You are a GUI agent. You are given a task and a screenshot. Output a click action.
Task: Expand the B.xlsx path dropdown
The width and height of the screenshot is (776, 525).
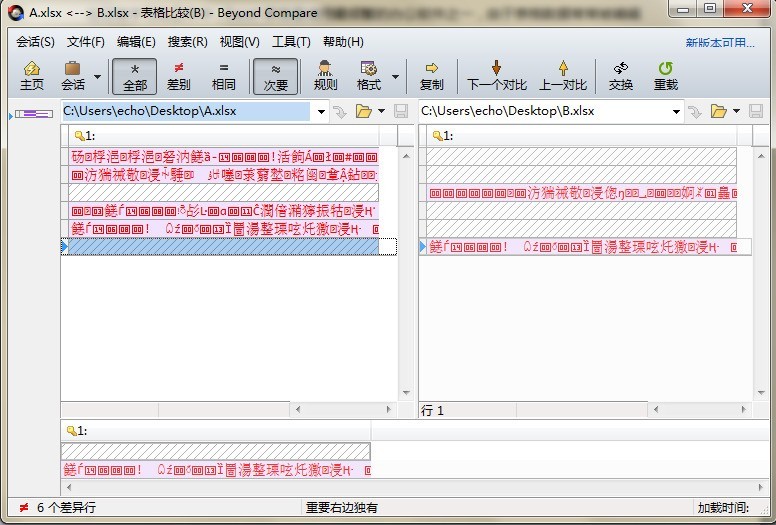tap(676, 112)
